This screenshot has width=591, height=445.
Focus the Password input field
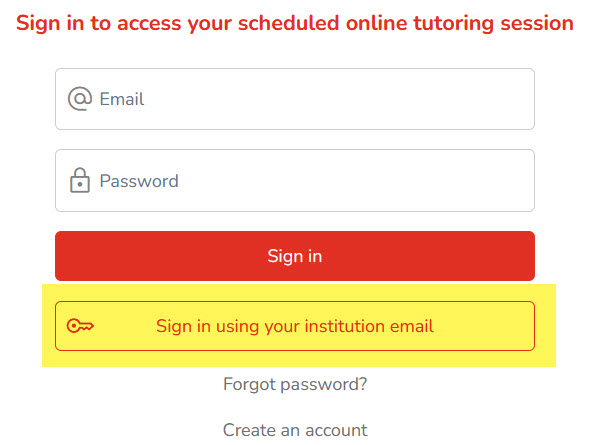(x=295, y=180)
